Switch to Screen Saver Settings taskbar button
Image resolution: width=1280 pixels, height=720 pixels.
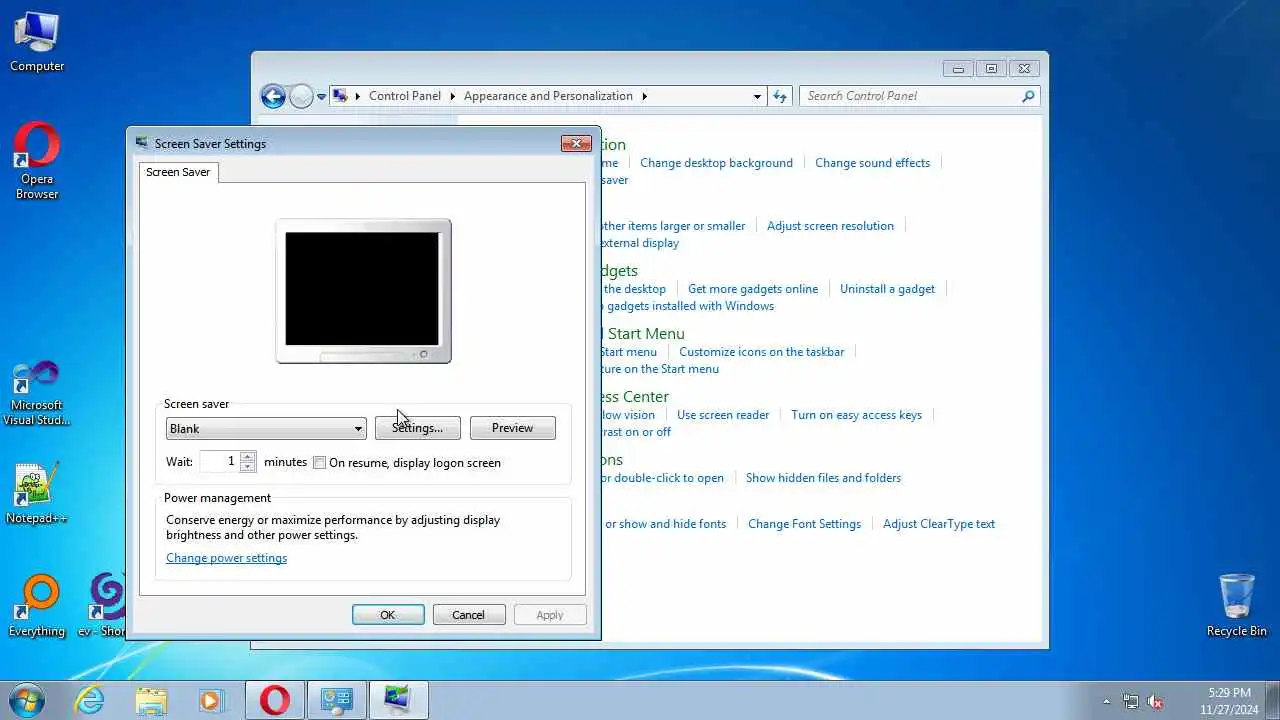click(398, 700)
